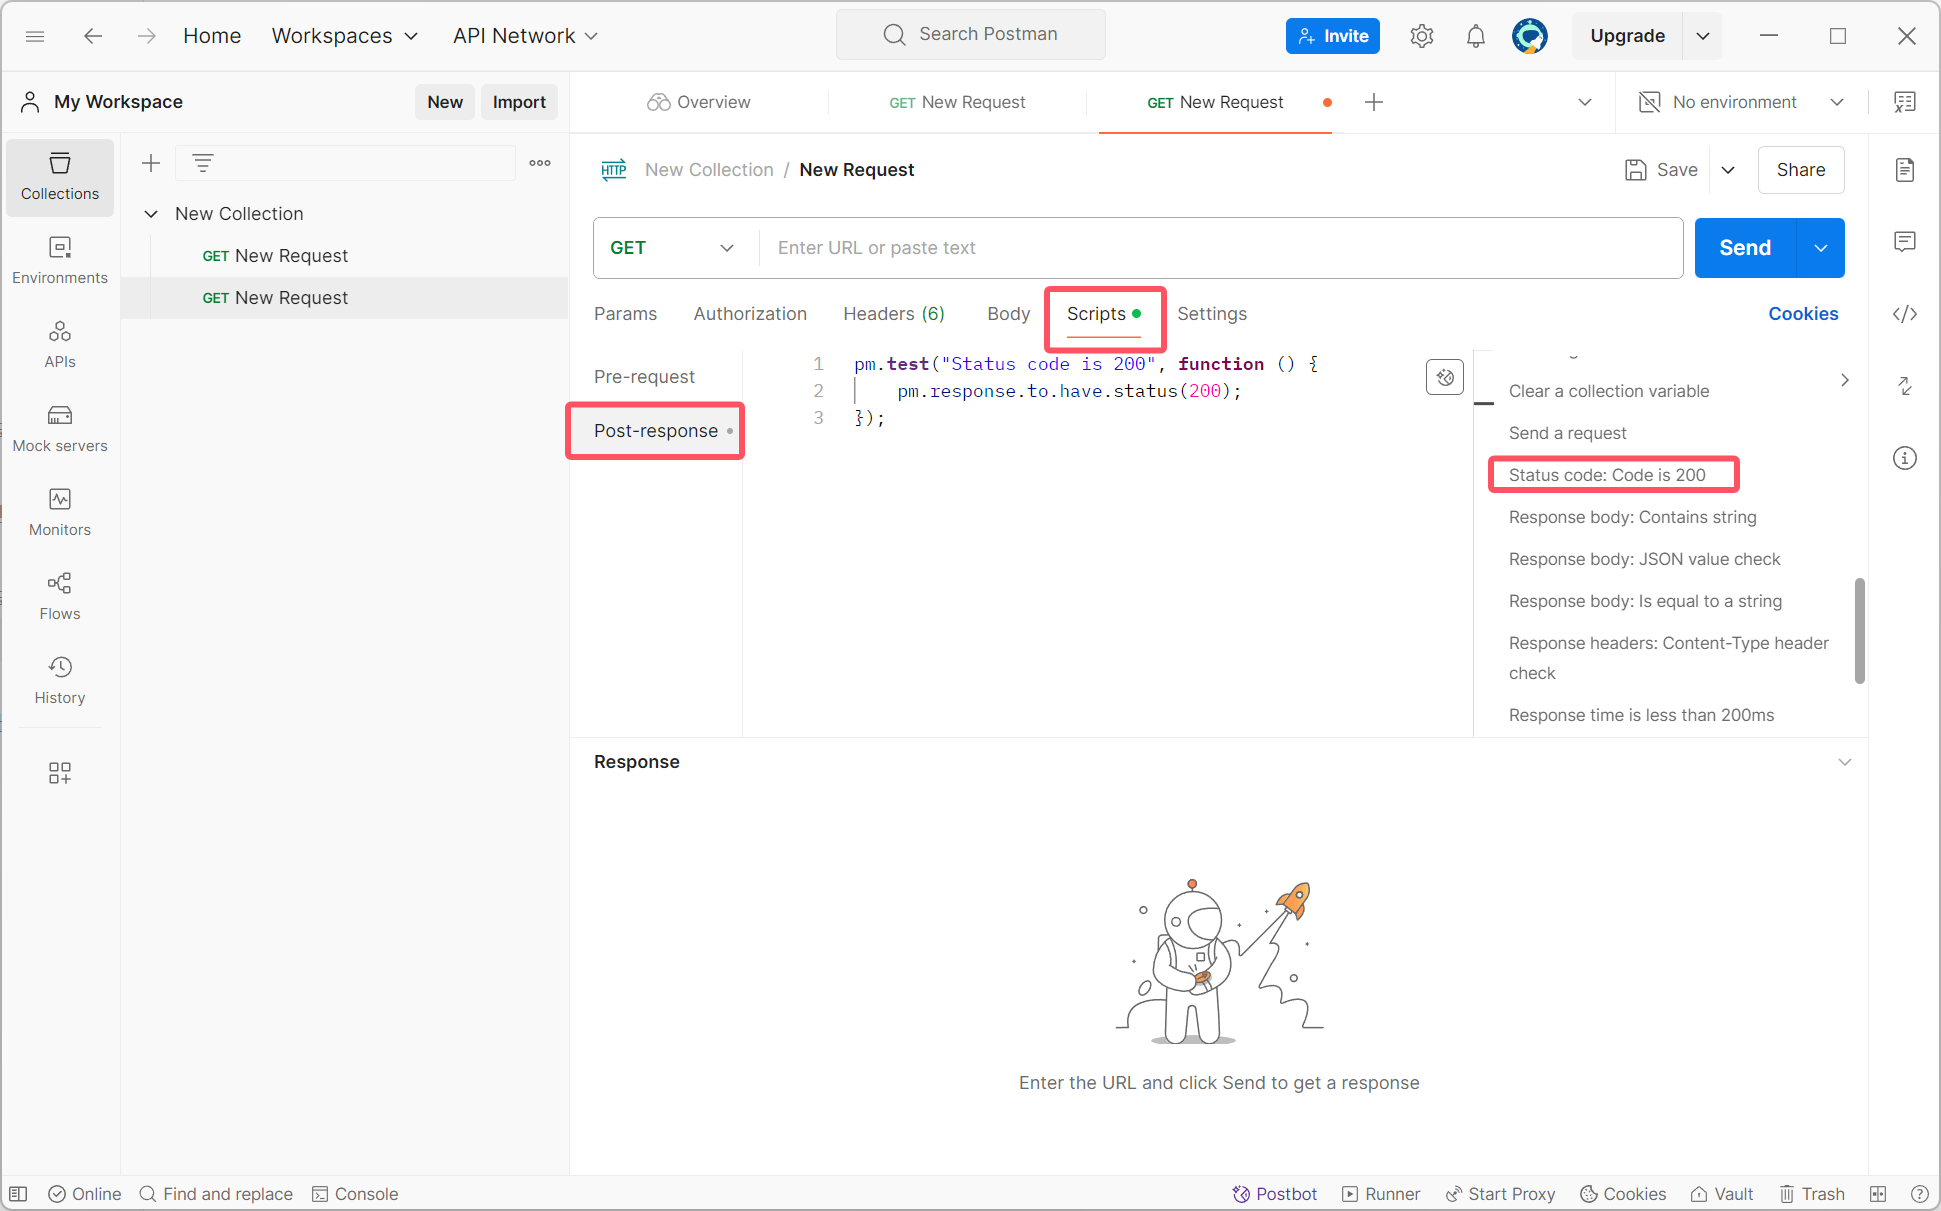This screenshot has width=1941, height=1211.
Task: Insert snippet Response time is less than 200ms
Action: click(1641, 715)
